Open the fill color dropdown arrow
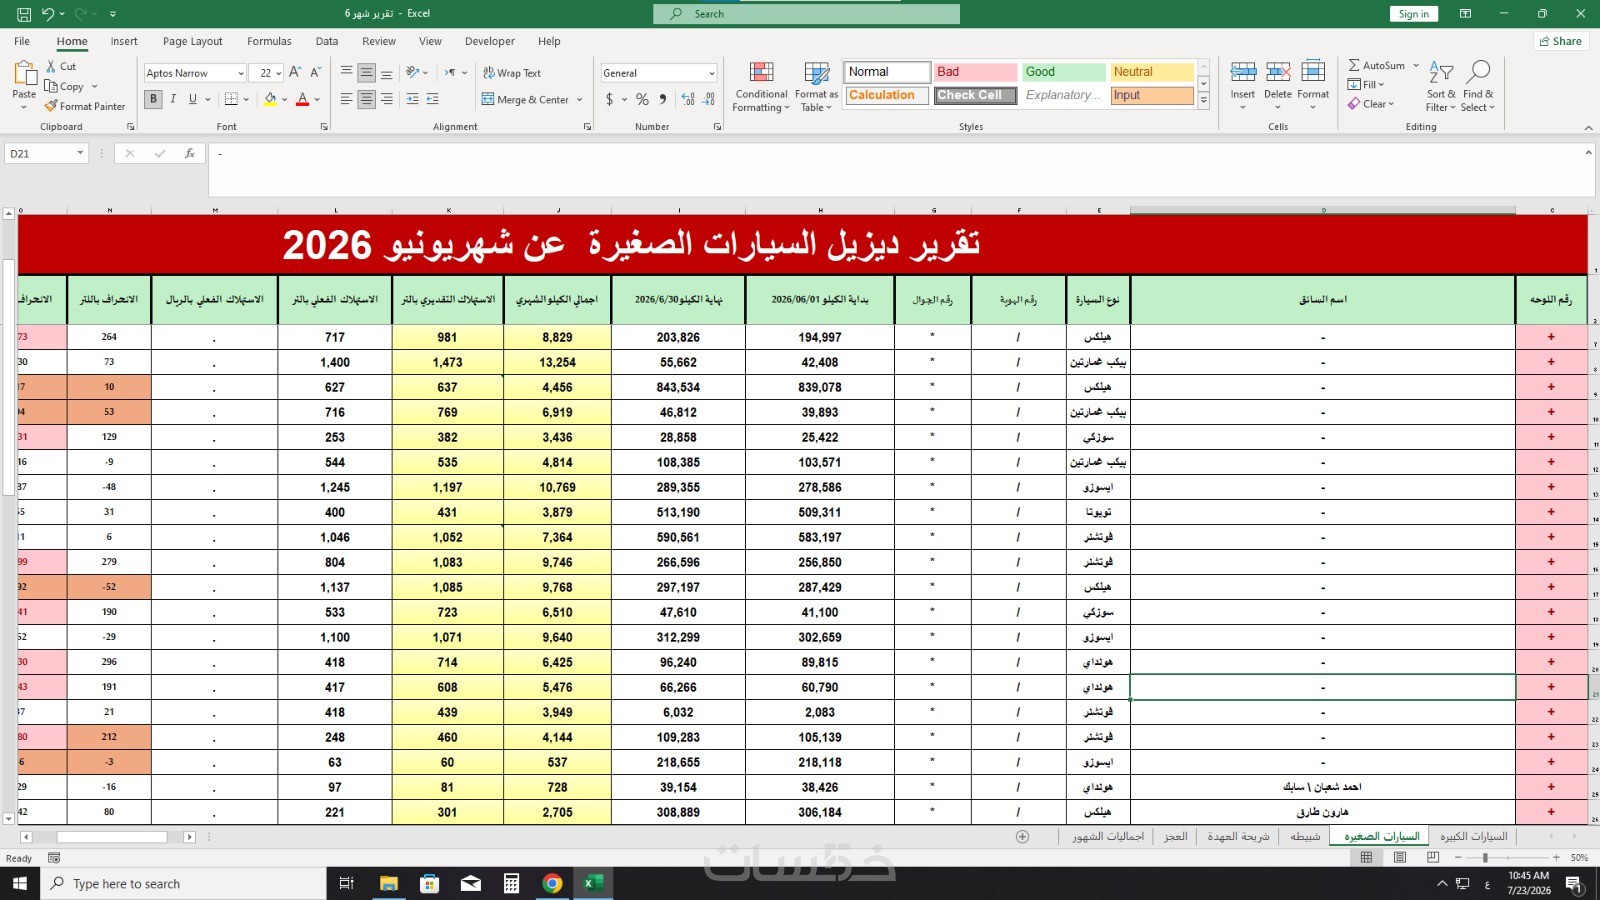This screenshot has width=1600, height=900. [284, 99]
